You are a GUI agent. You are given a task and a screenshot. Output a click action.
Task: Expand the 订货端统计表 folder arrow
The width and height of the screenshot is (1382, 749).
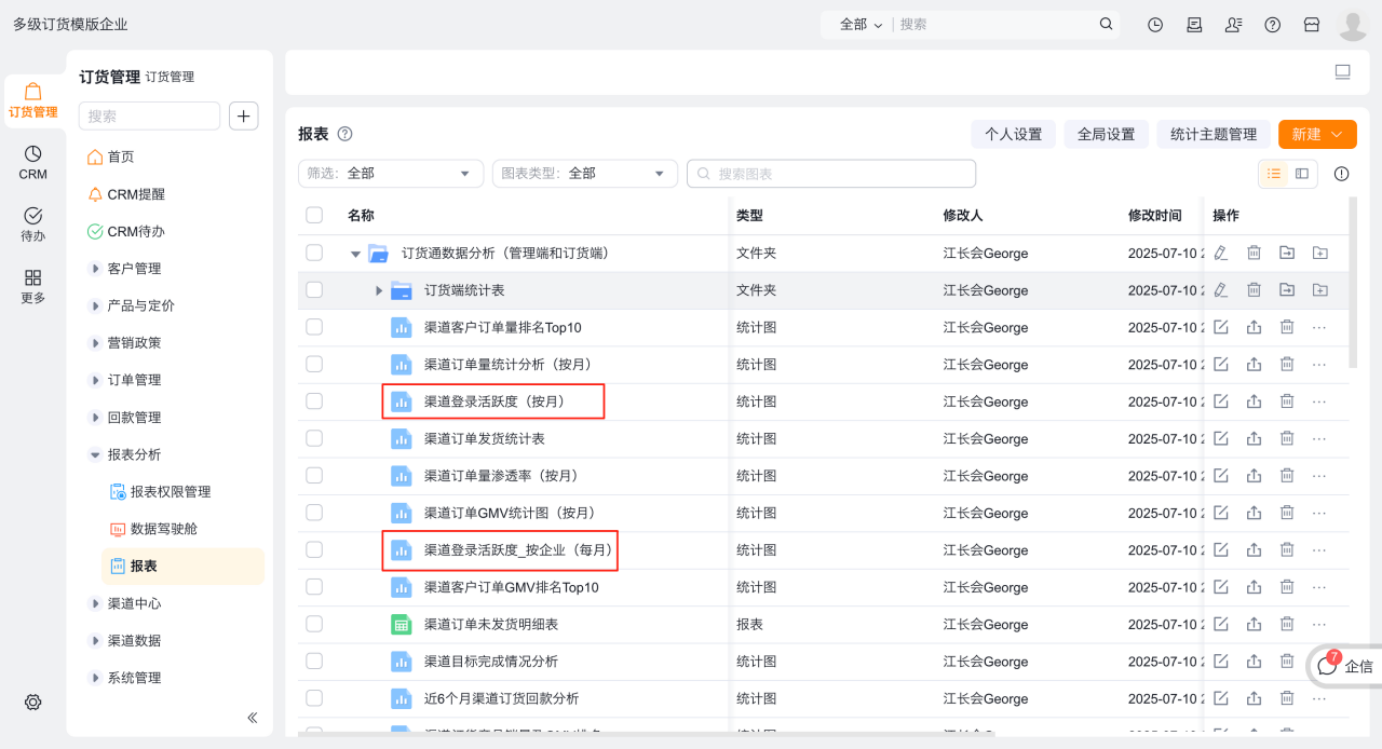(x=379, y=291)
